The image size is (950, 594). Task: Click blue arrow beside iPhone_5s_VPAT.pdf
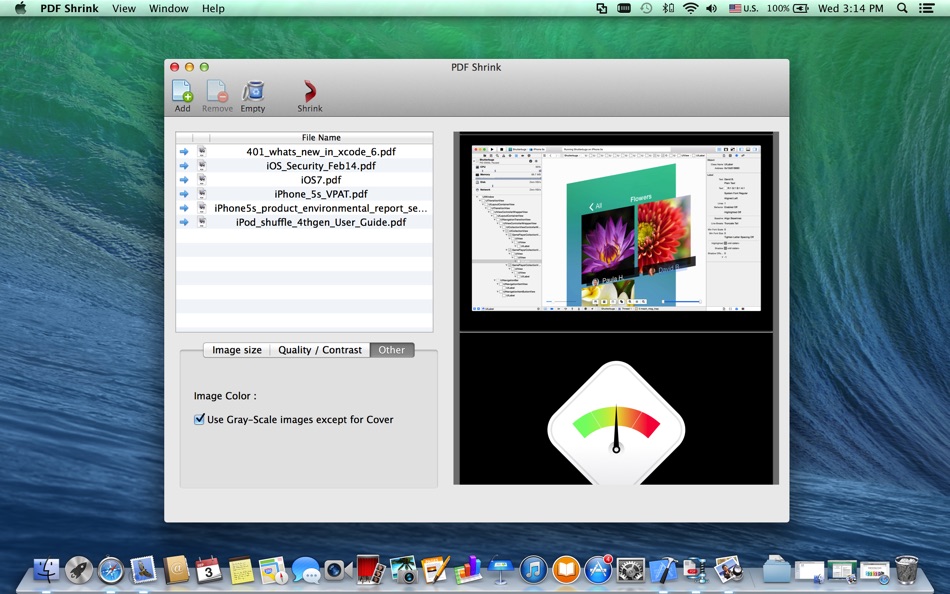point(184,194)
